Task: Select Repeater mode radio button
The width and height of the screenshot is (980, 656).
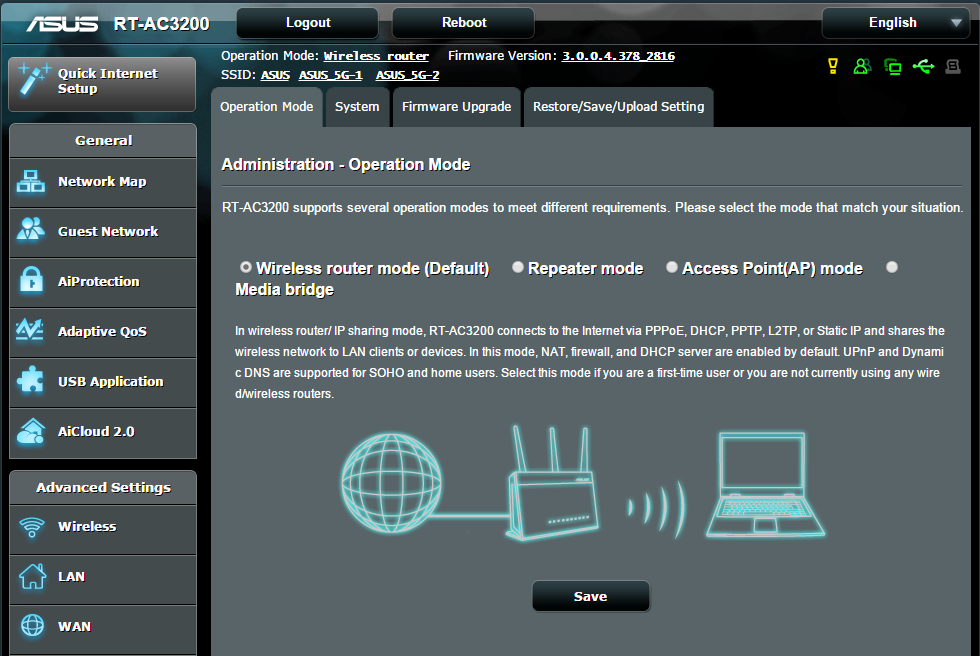Action: point(518,267)
